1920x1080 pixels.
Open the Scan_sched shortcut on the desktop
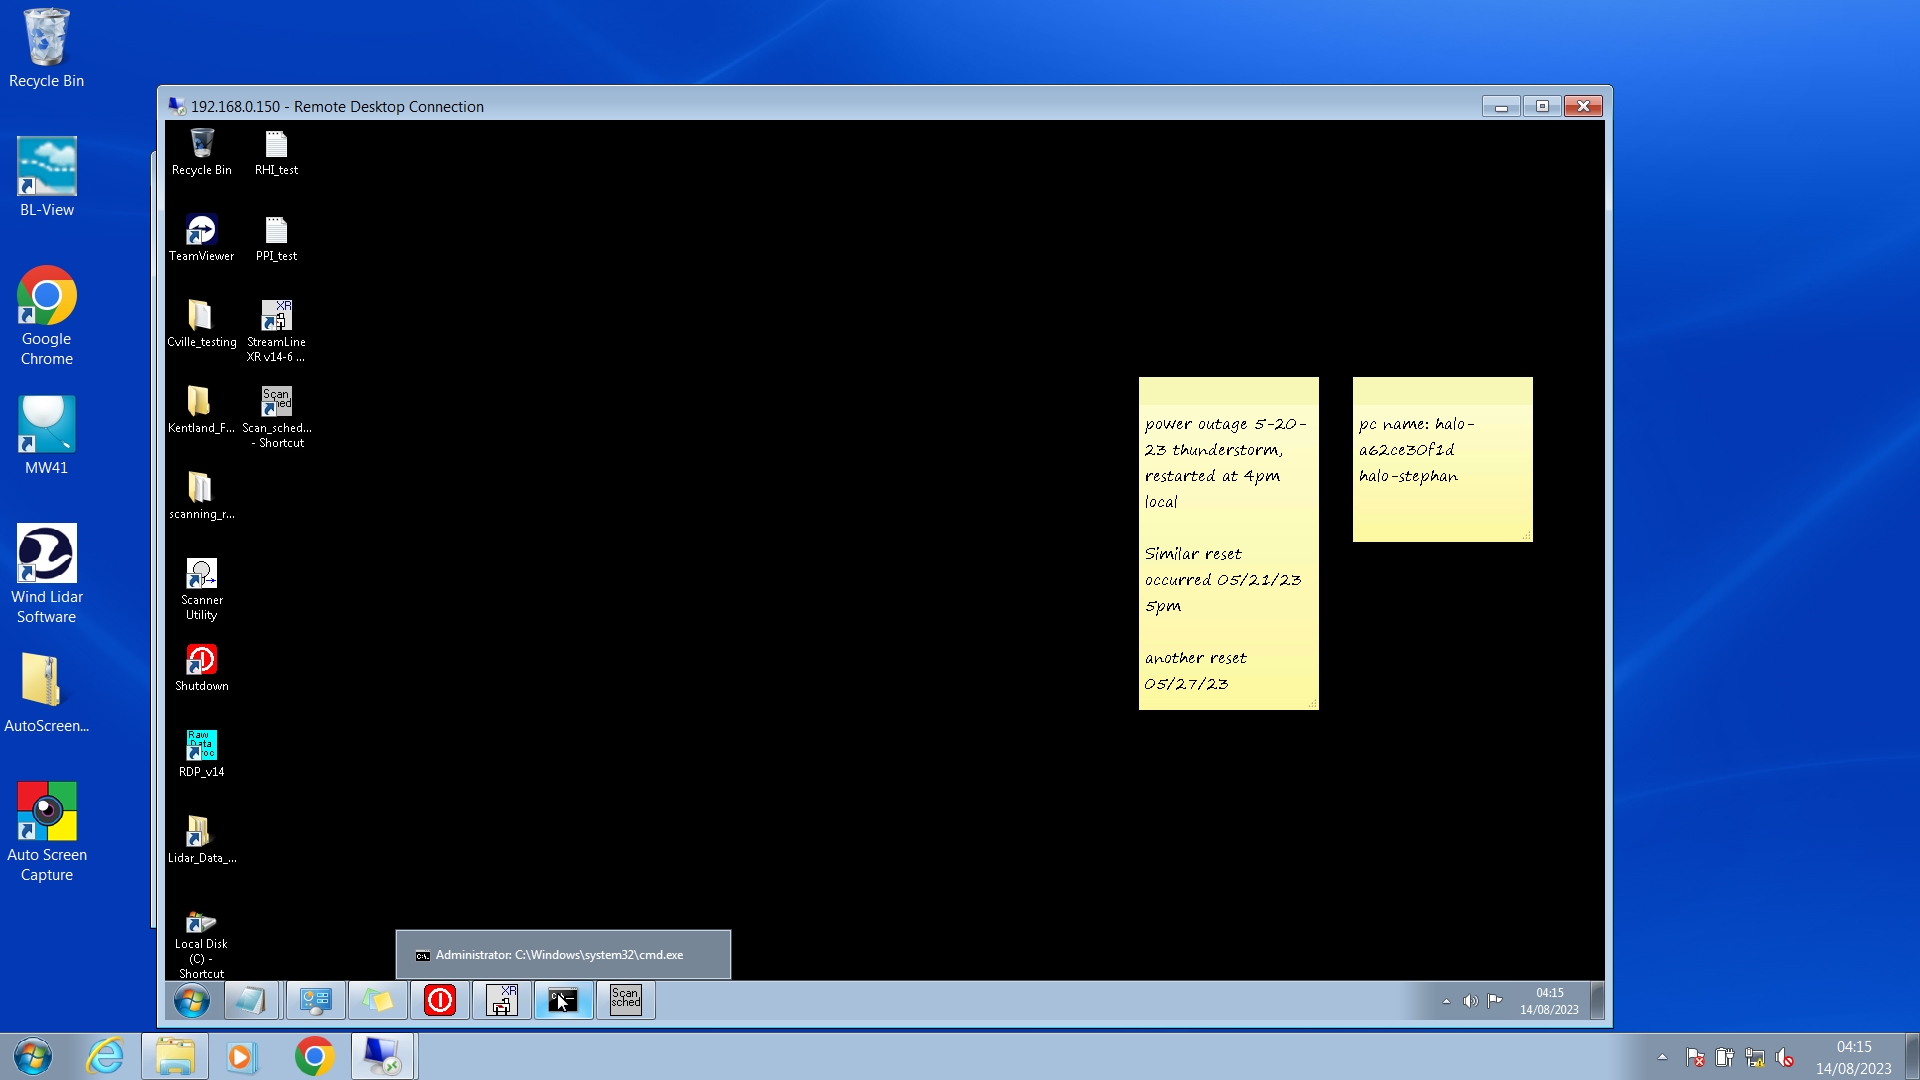[x=276, y=402]
